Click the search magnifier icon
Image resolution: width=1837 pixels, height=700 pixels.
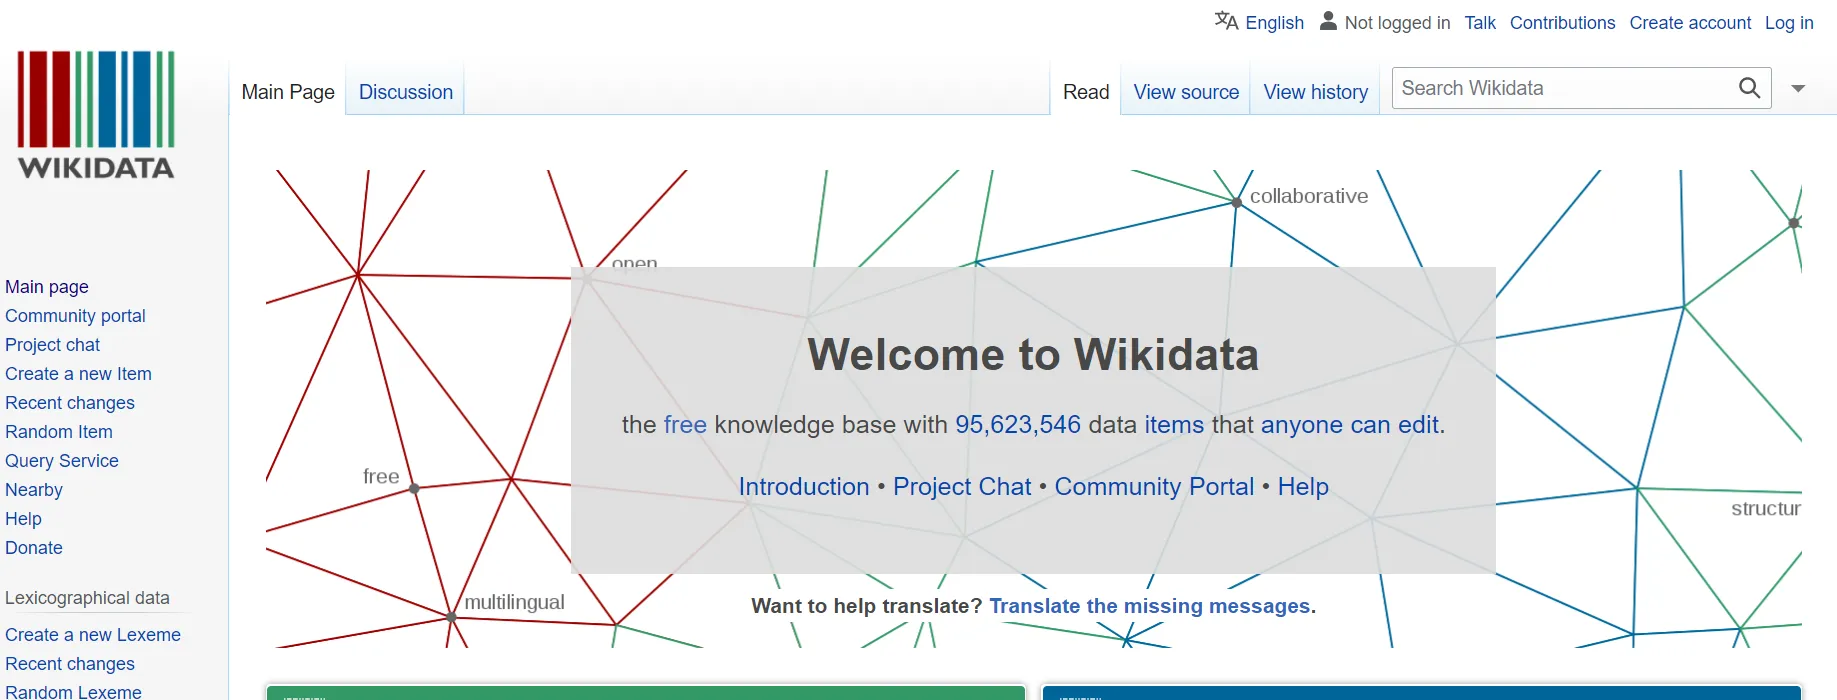(x=1749, y=88)
